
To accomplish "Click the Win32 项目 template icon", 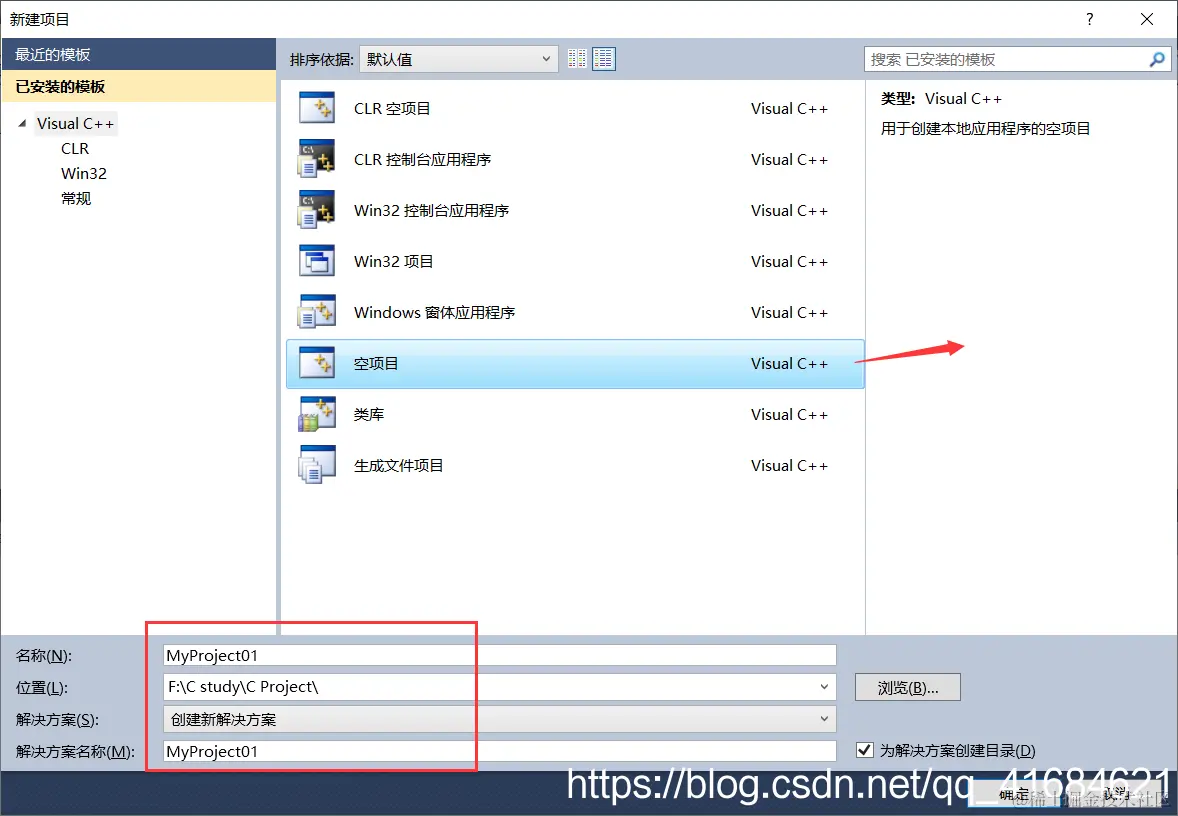I will (x=316, y=261).
